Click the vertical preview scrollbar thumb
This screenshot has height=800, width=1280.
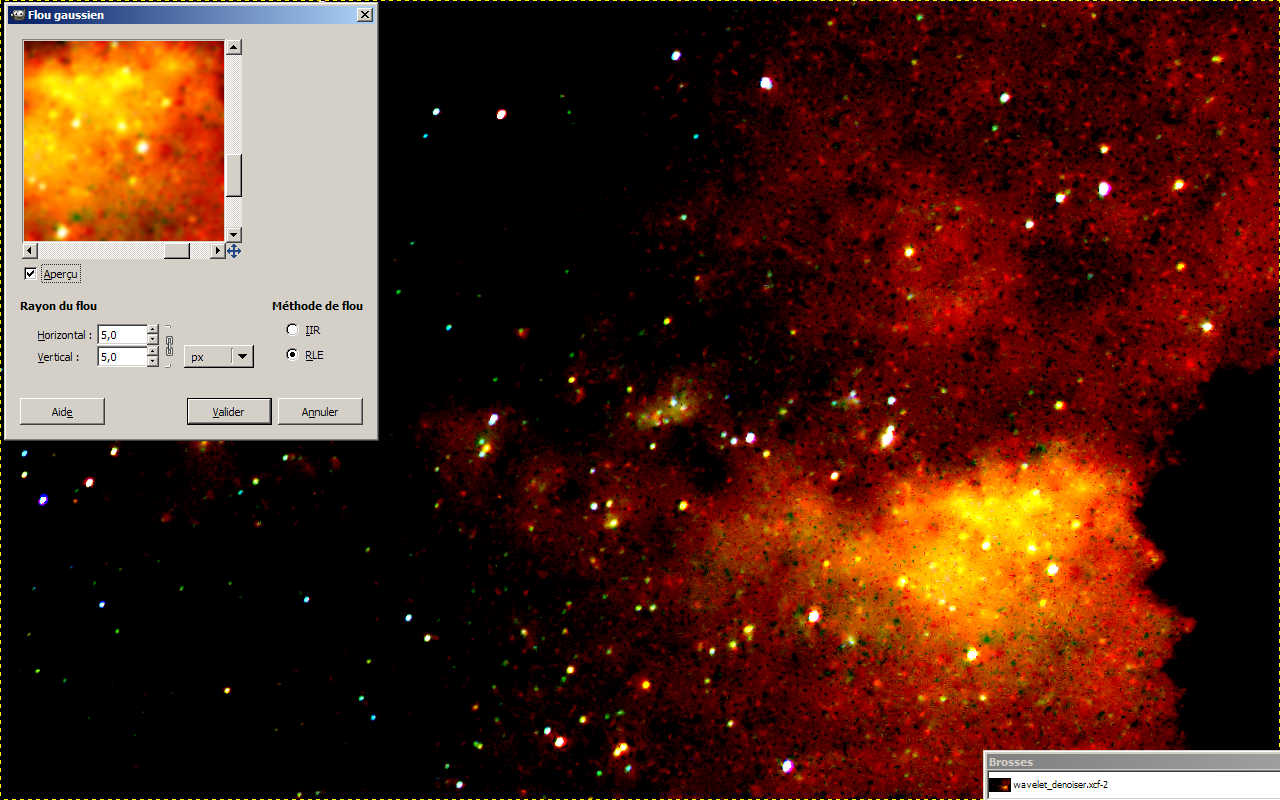point(233,176)
